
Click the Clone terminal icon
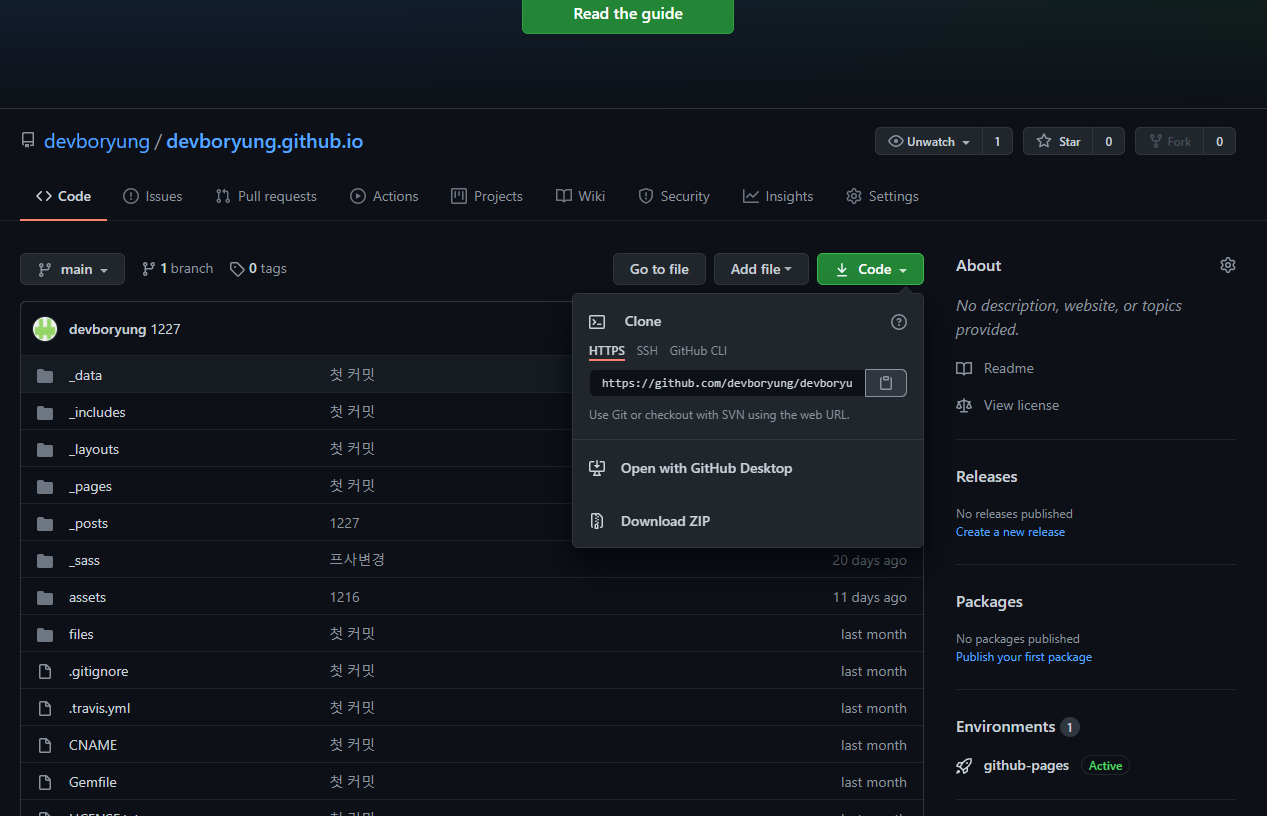click(x=597, y=322)
